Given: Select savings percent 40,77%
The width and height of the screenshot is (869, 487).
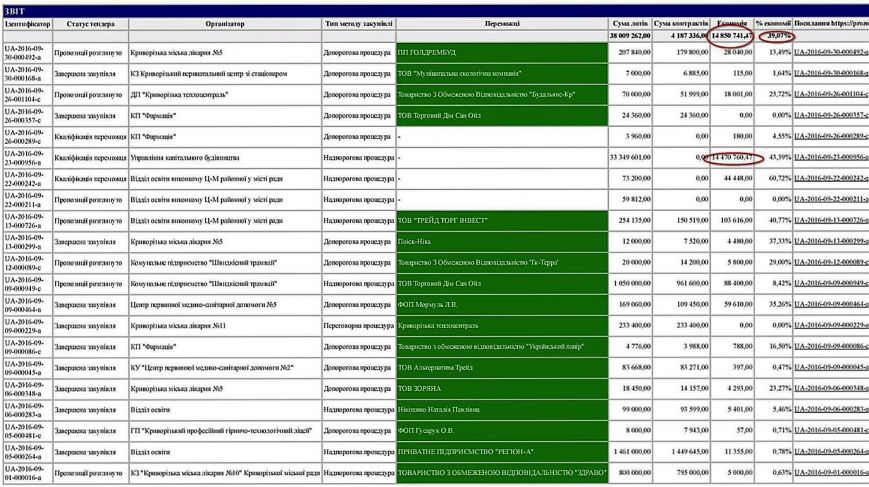Looking at the screenshot, I should (780, 221).
